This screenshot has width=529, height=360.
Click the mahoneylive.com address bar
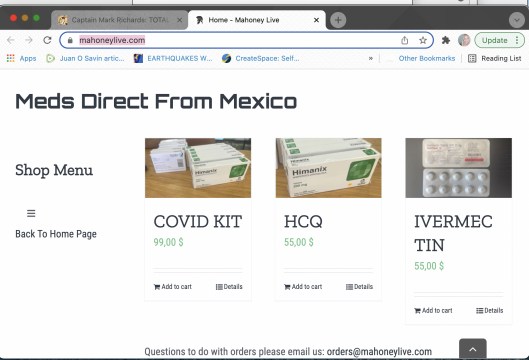(x=246, y=40)
